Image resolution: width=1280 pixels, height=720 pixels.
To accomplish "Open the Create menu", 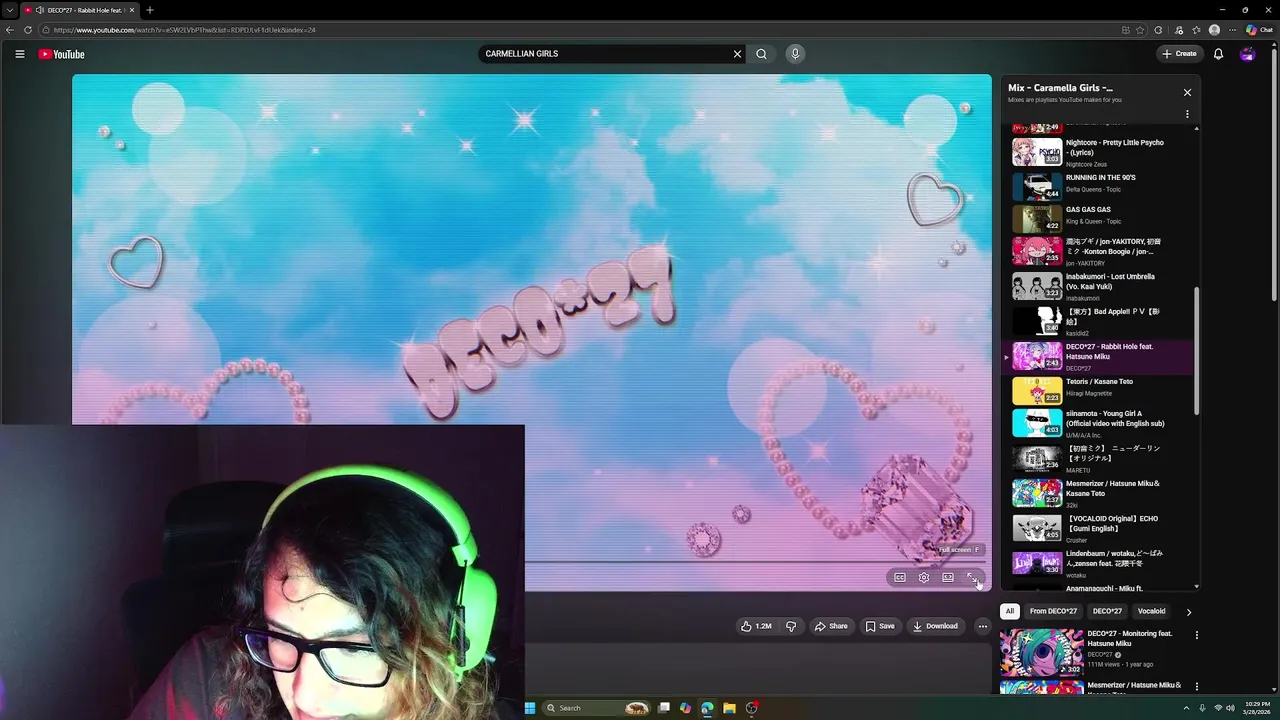I will tap(1179, 54).
